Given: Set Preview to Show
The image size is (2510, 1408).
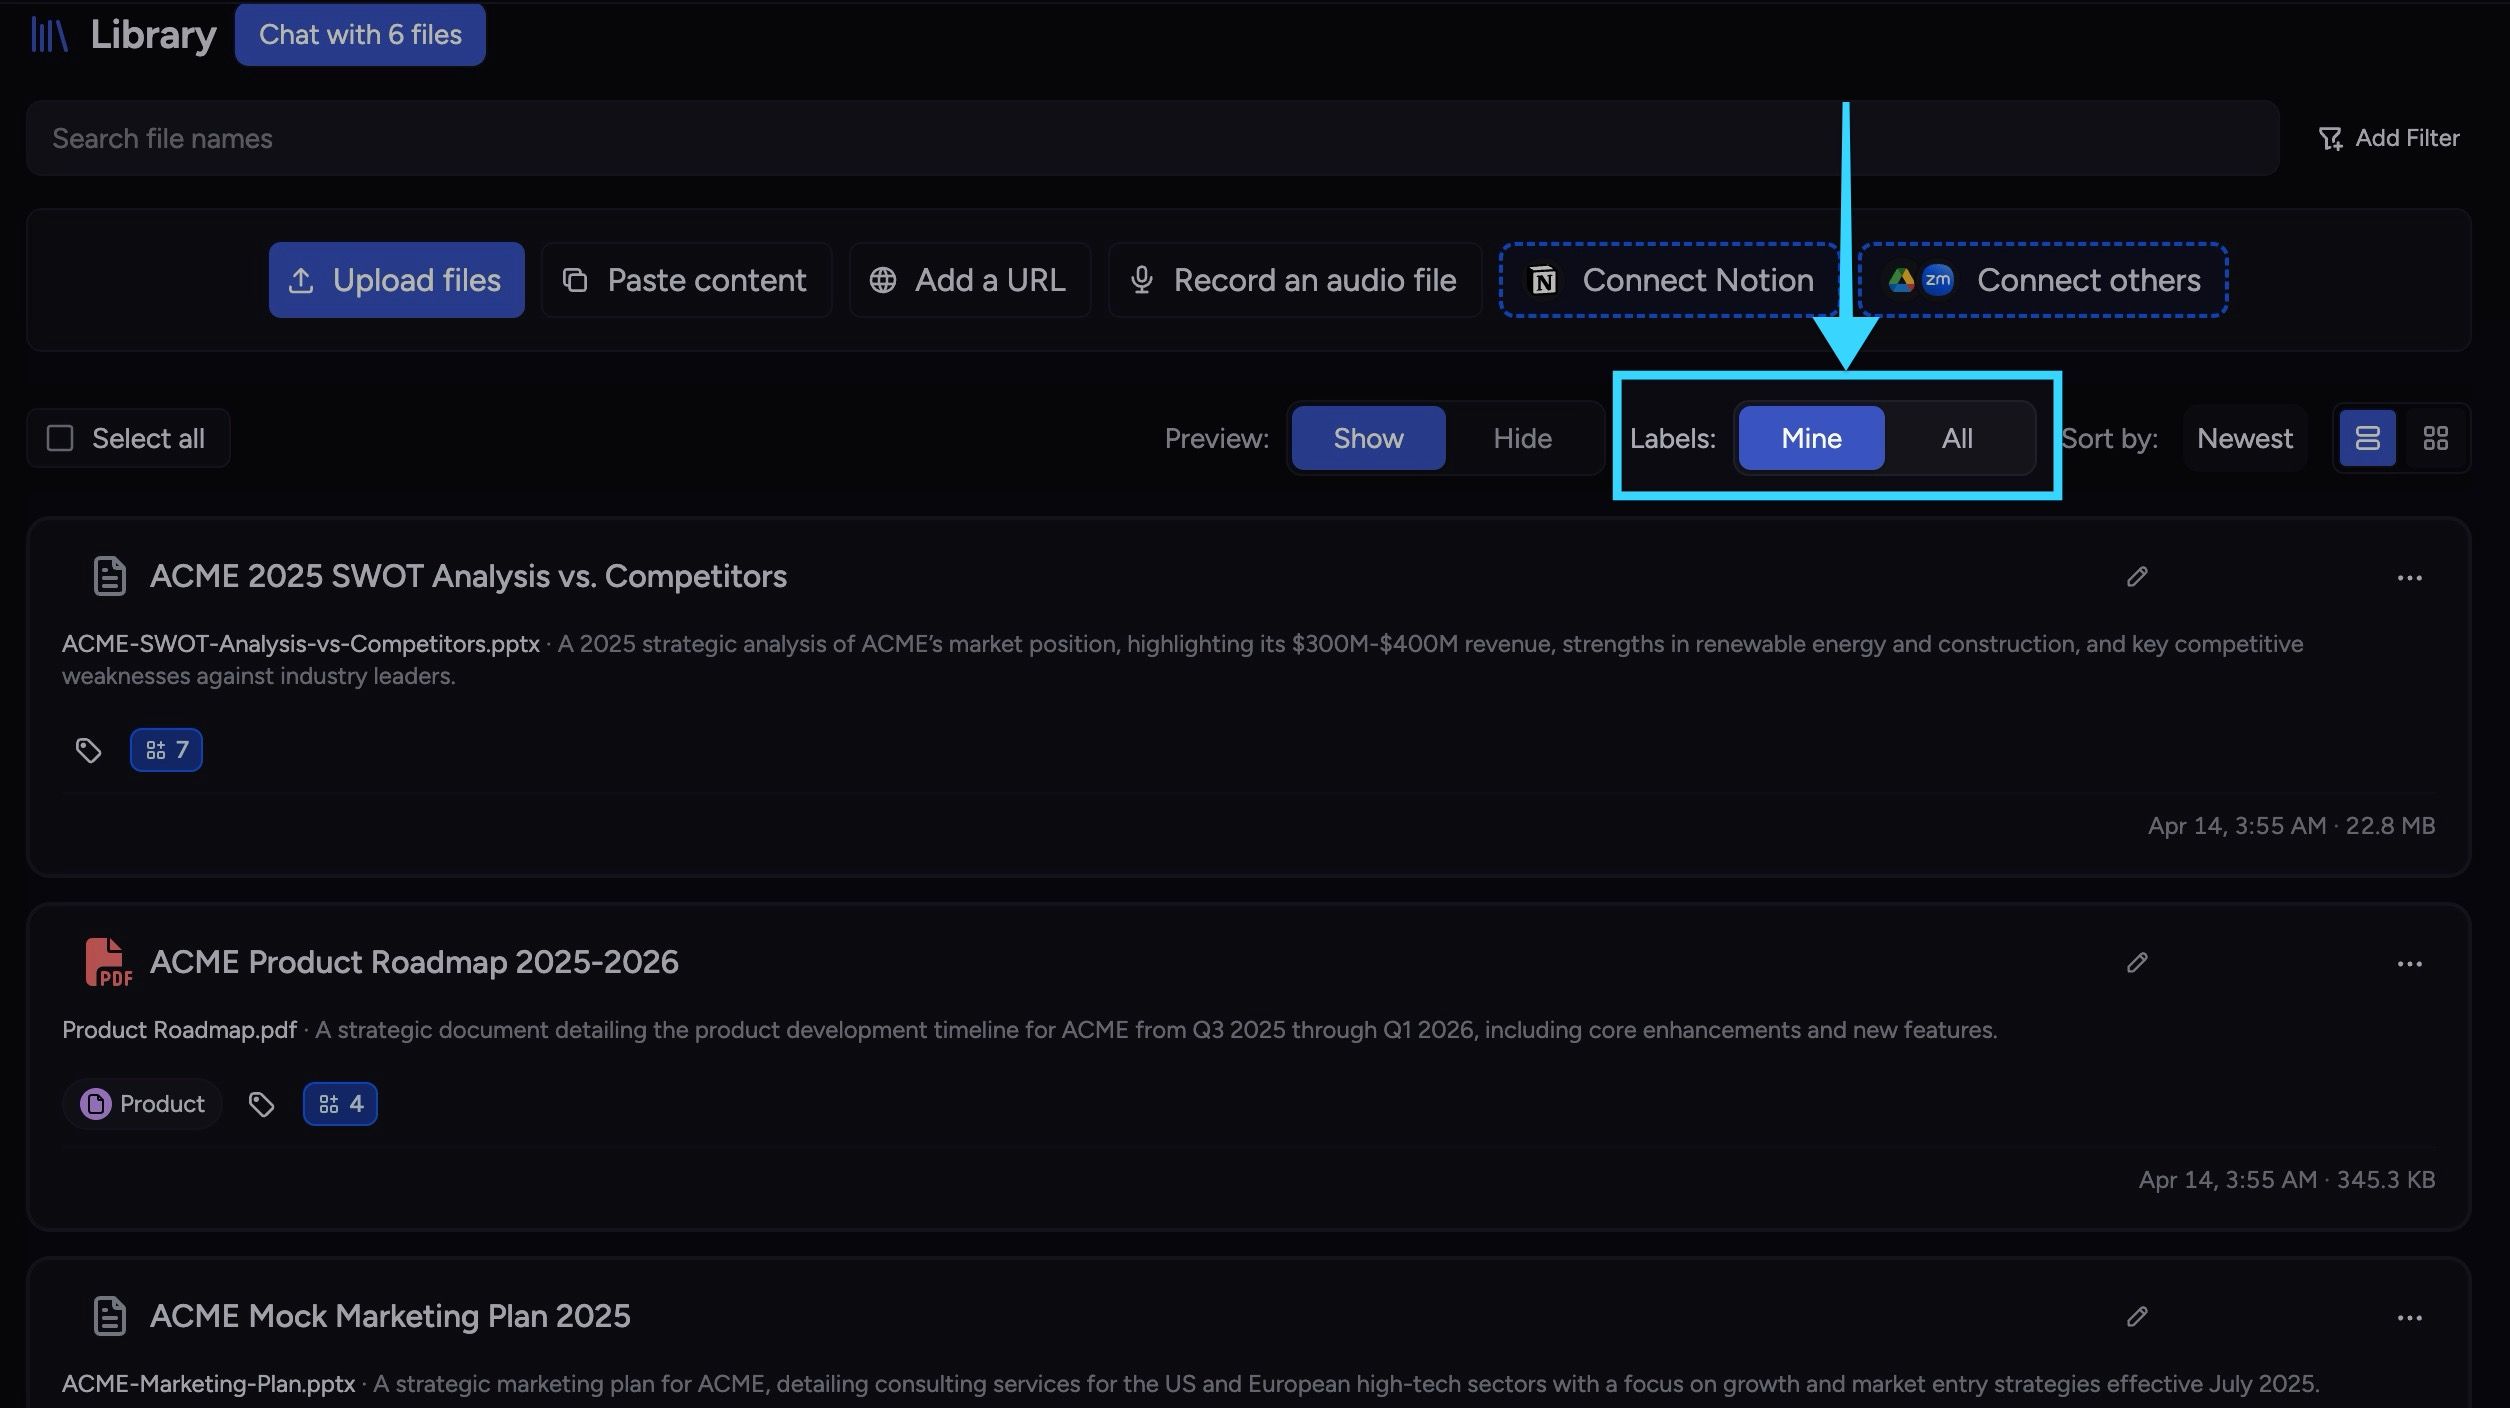Looking at the screenshot, I should (x=1368, y=438).
